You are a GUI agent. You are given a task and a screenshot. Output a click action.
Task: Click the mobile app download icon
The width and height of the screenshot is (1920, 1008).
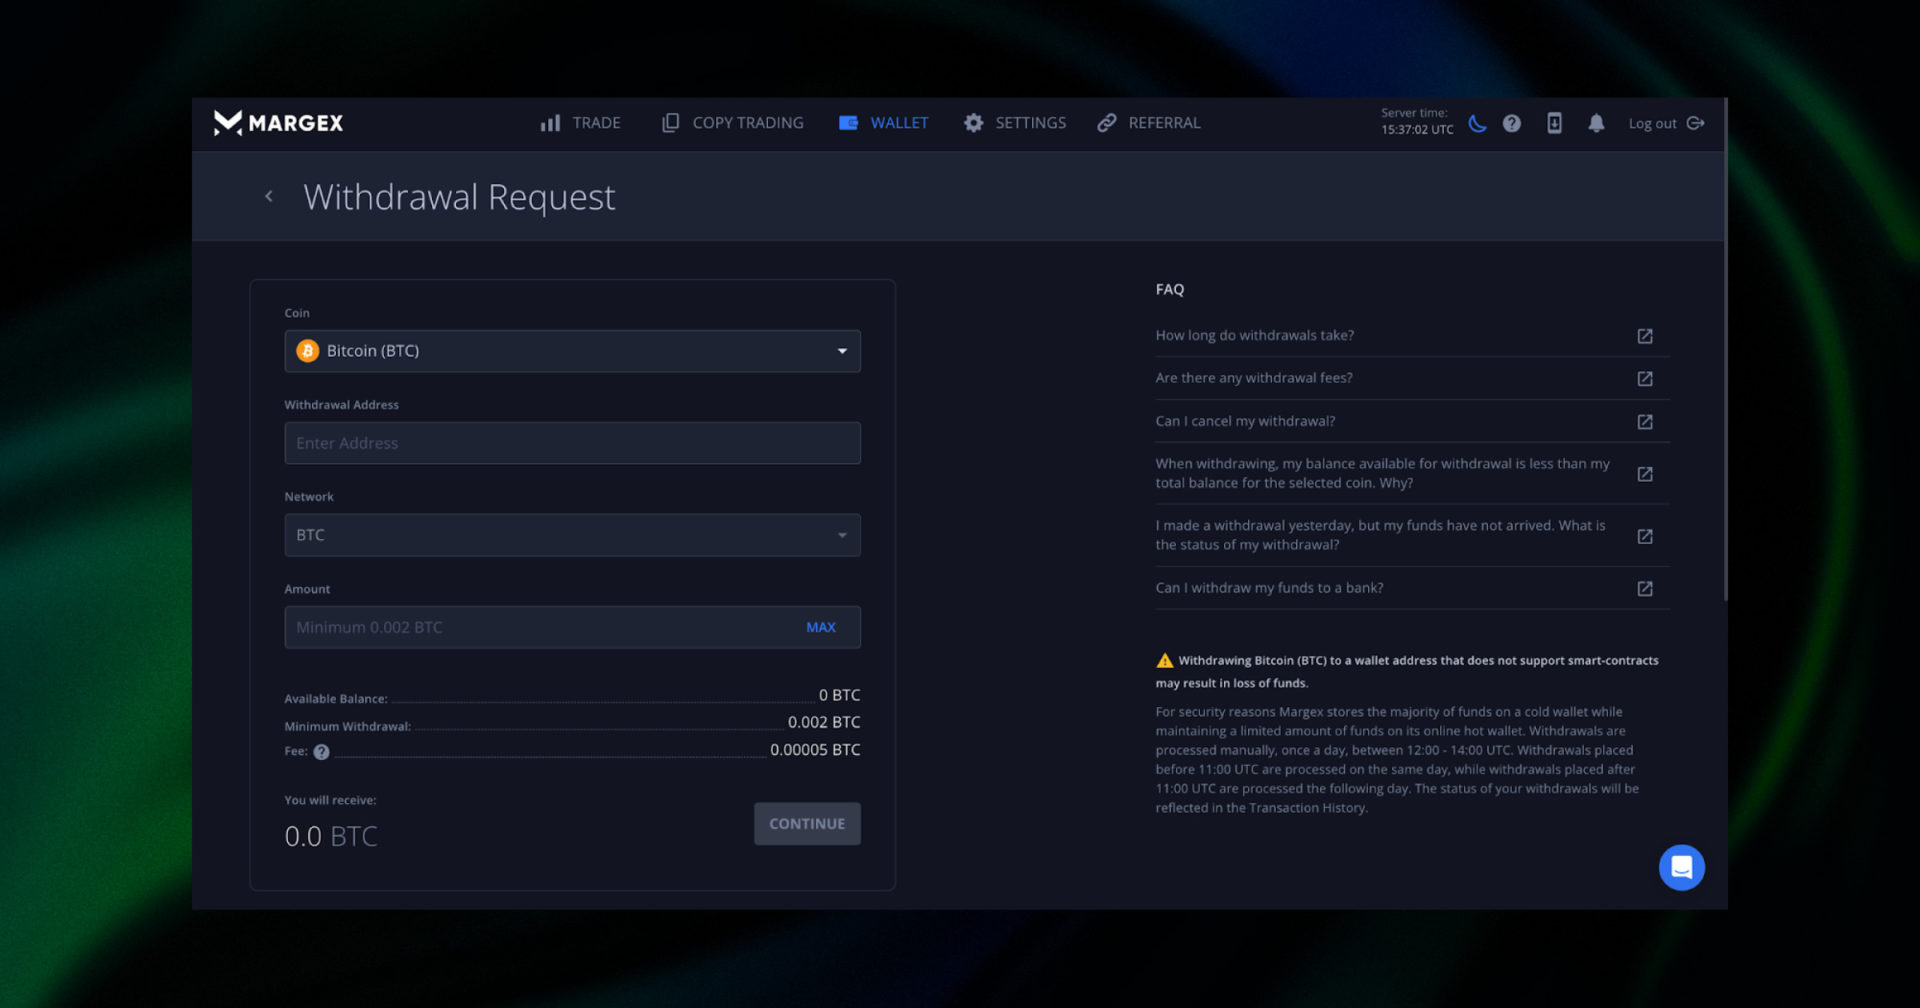1554,123
